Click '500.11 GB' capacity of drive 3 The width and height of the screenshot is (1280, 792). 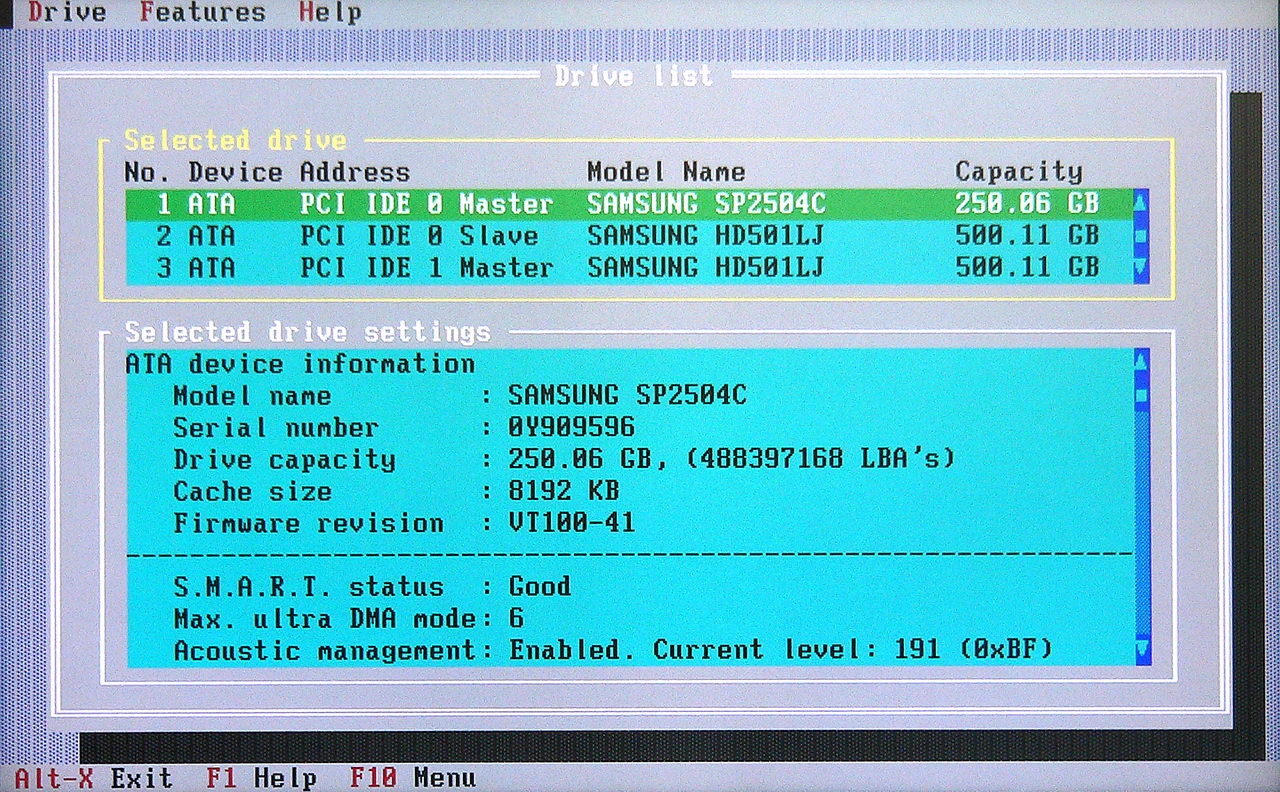(1027, 268)
